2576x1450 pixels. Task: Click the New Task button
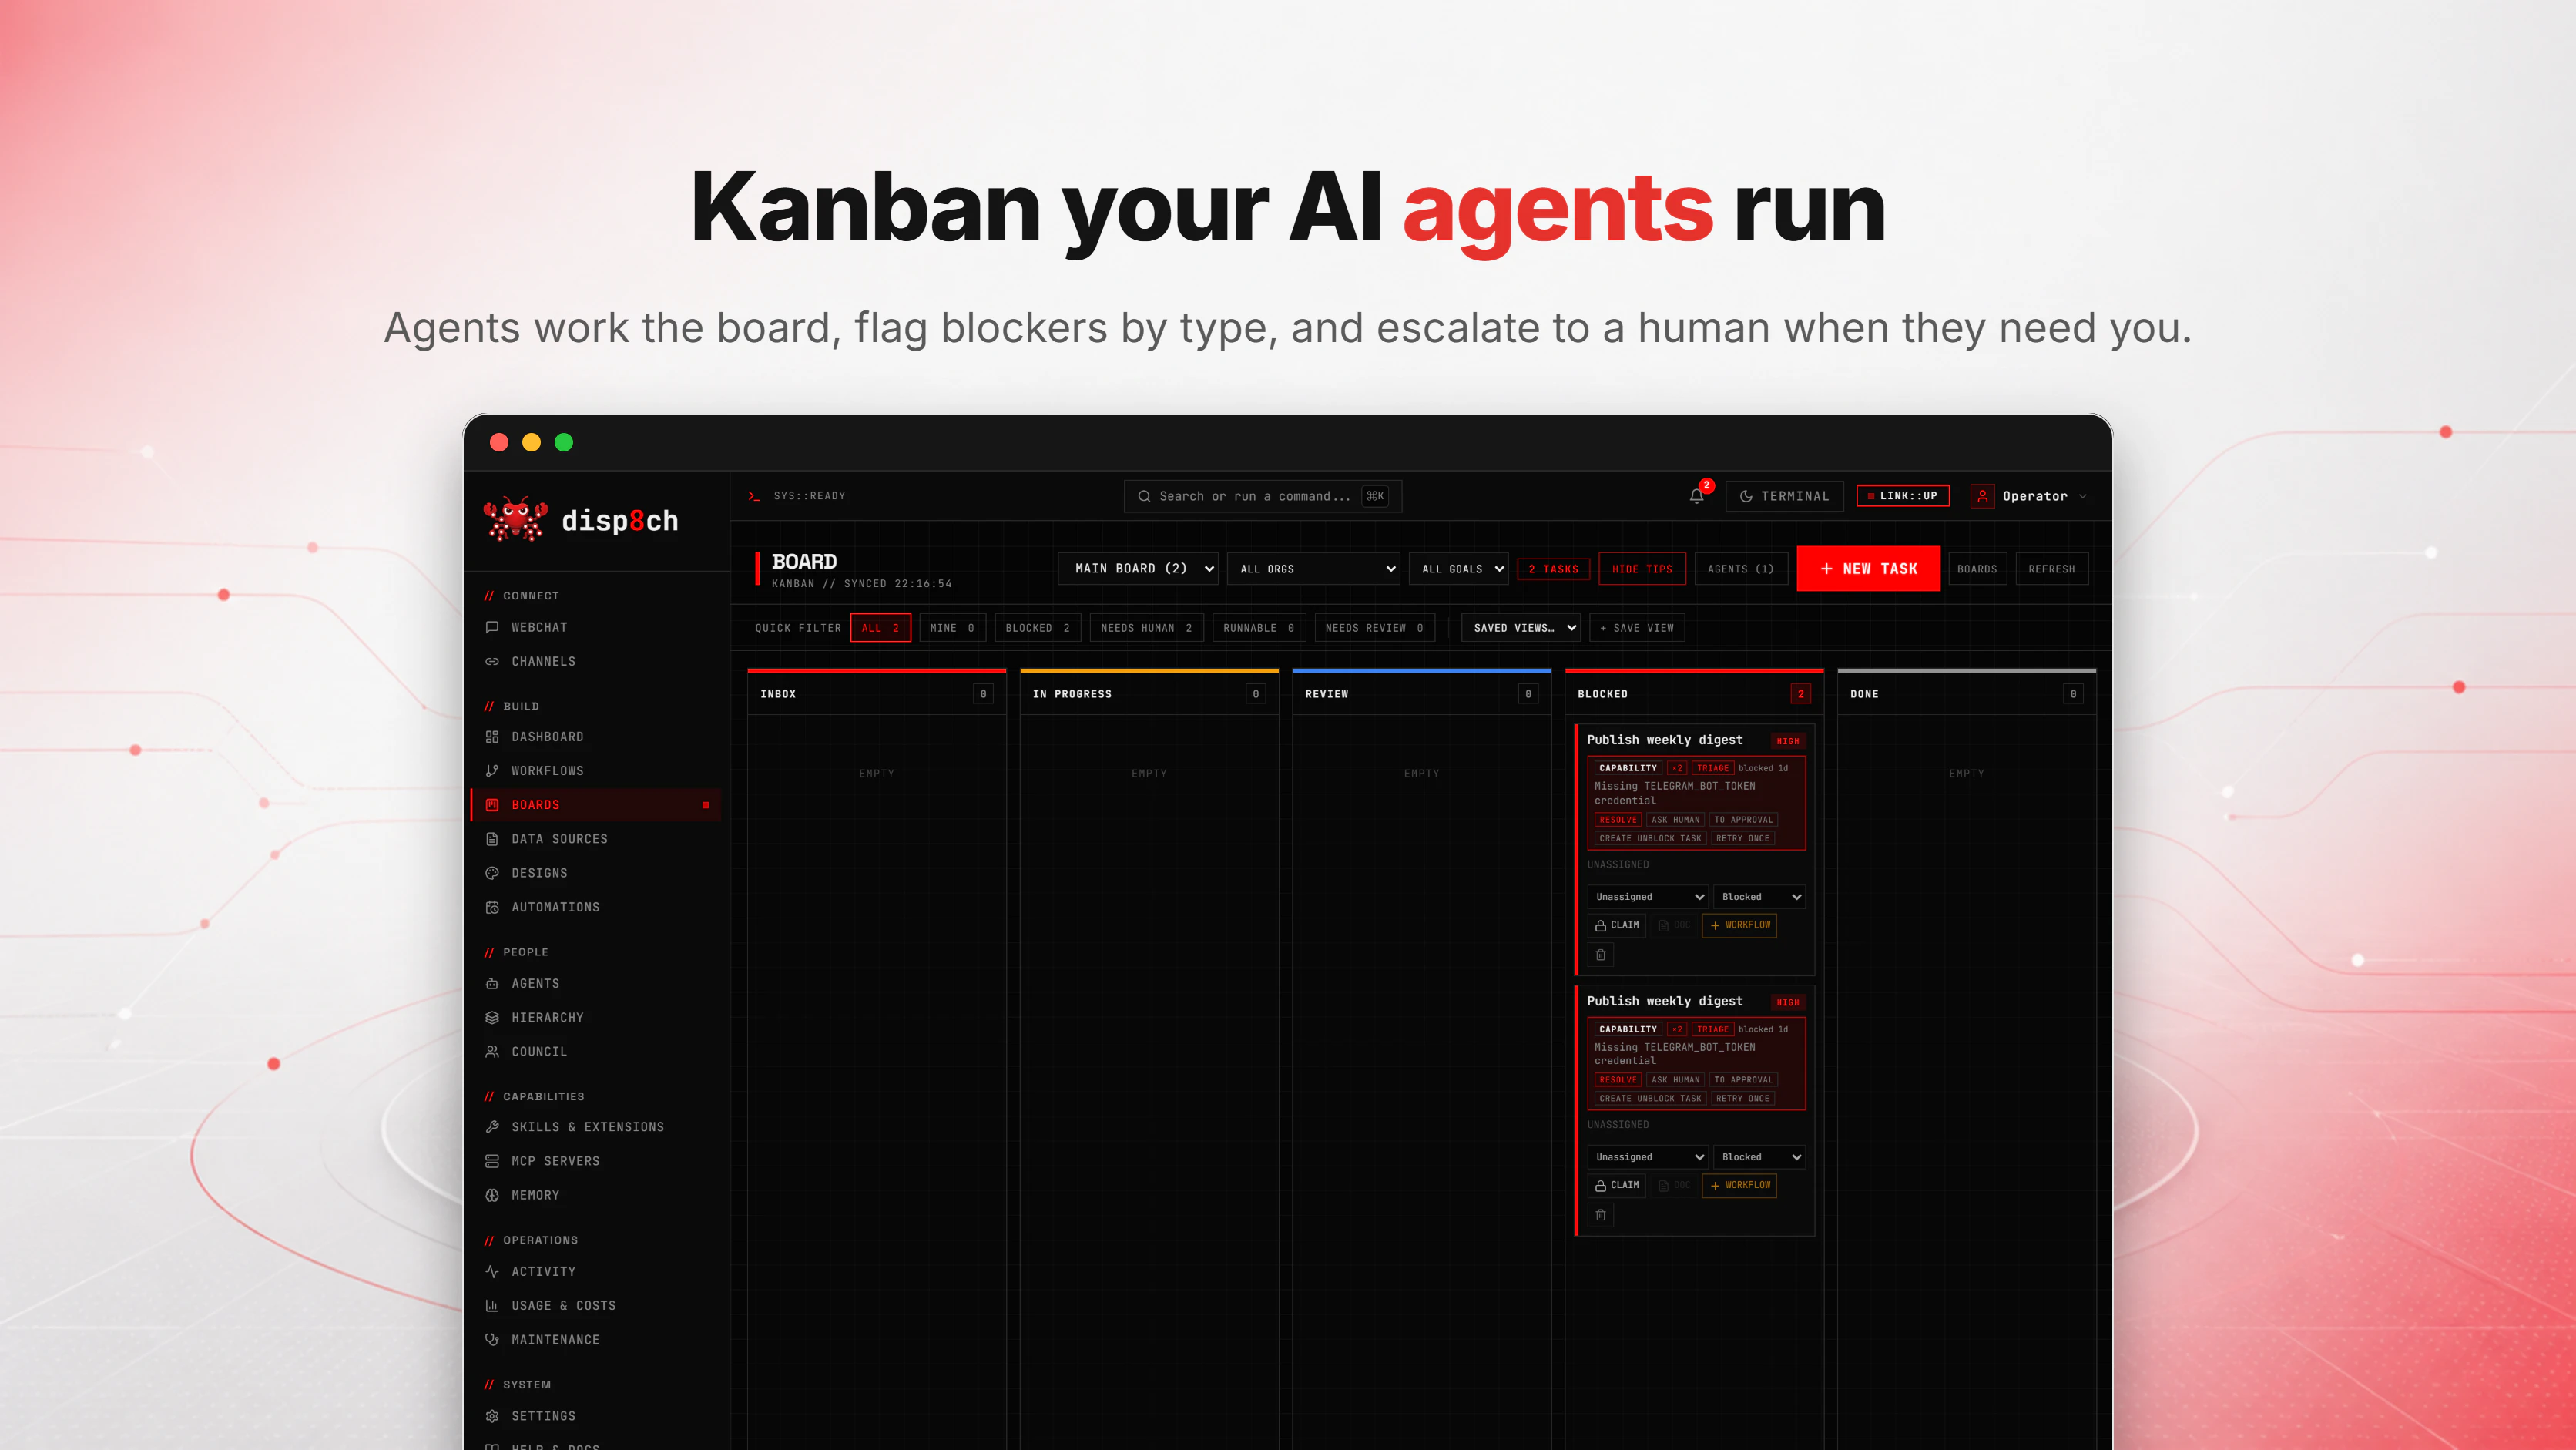pyautogui.click(x=1868, y=569)
